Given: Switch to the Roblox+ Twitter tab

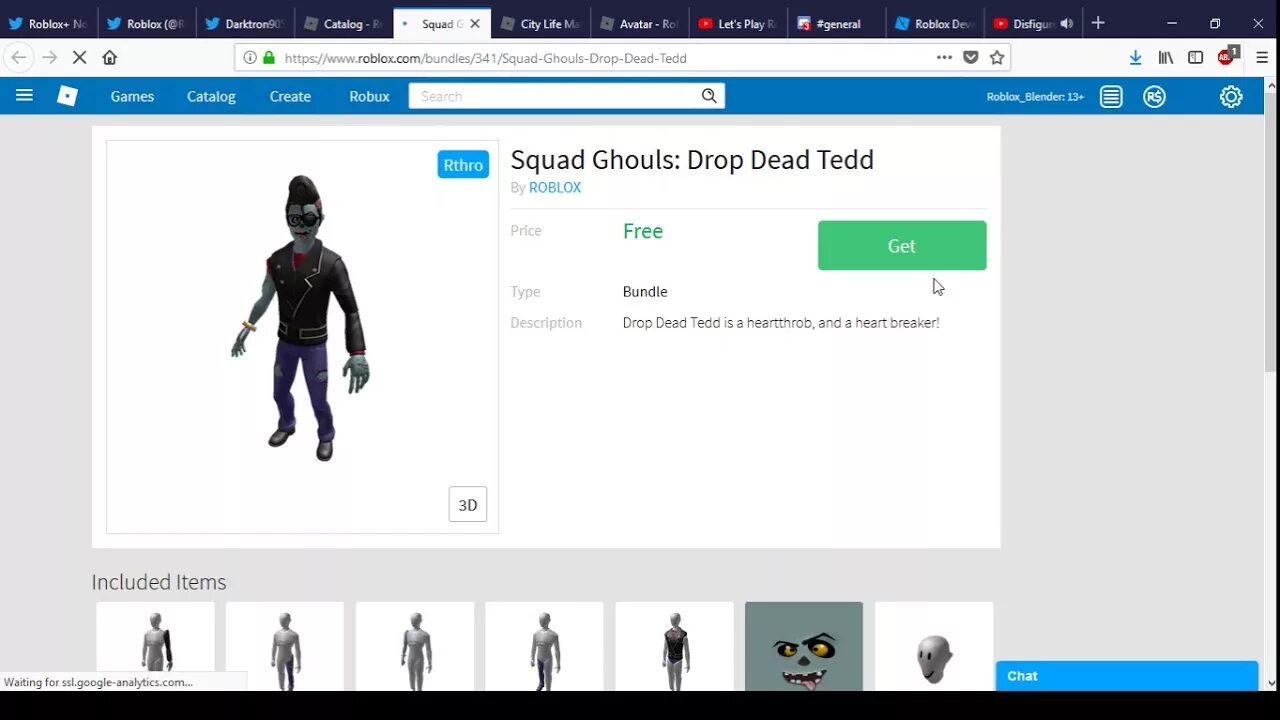Looking at the screenshot, I should point(48,24).
